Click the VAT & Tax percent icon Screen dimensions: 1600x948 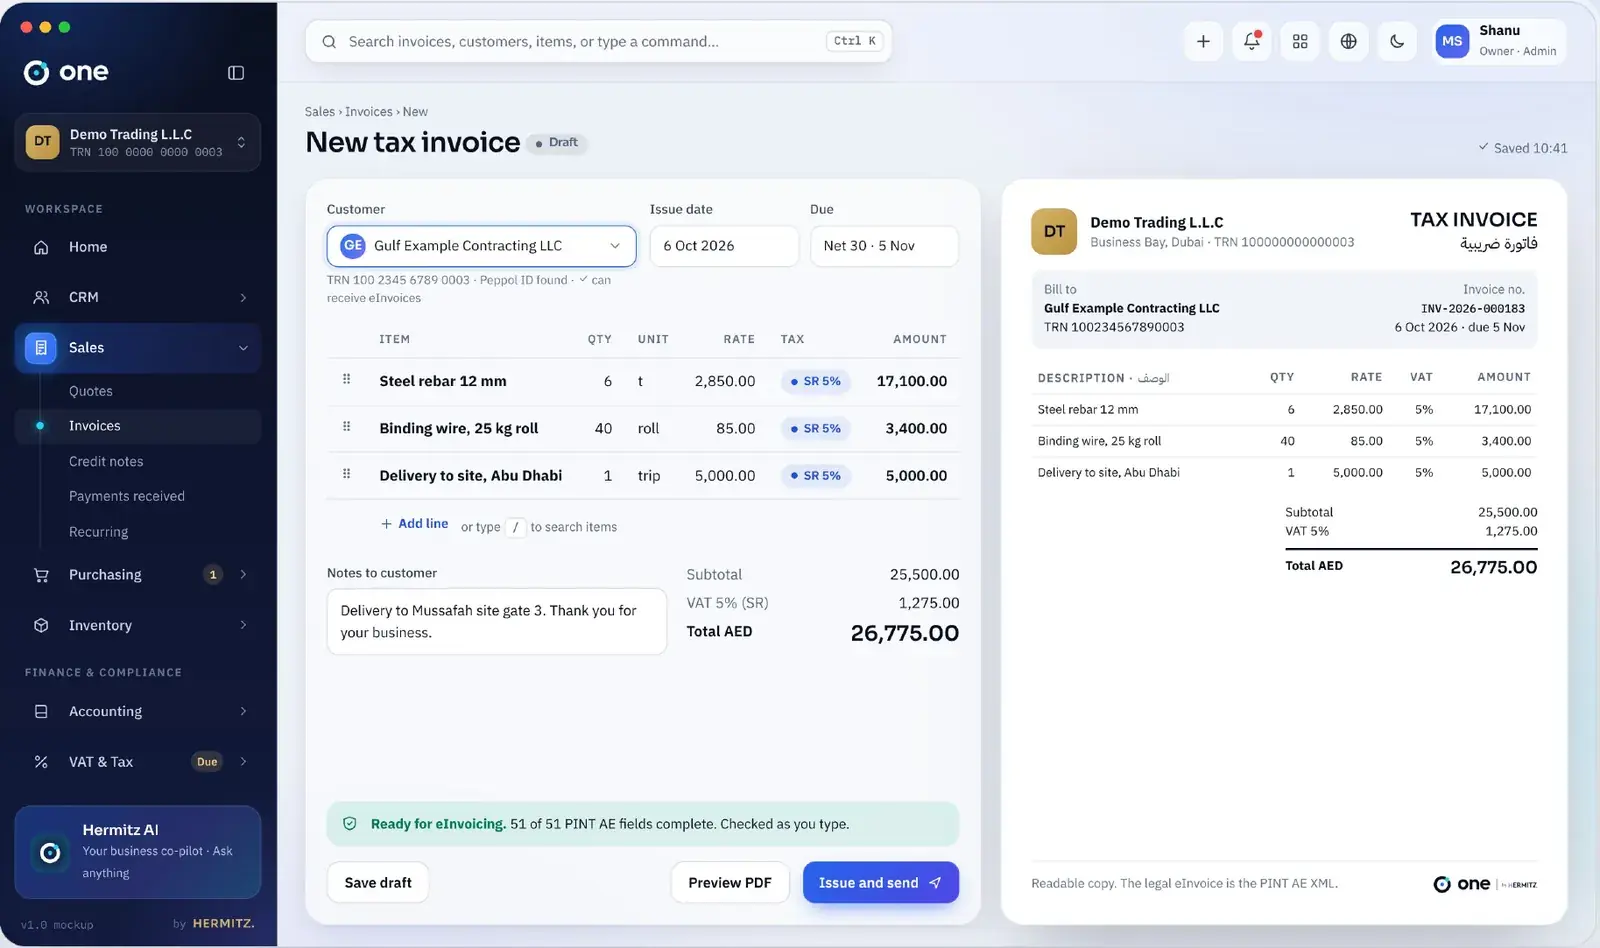pos(41,761)
